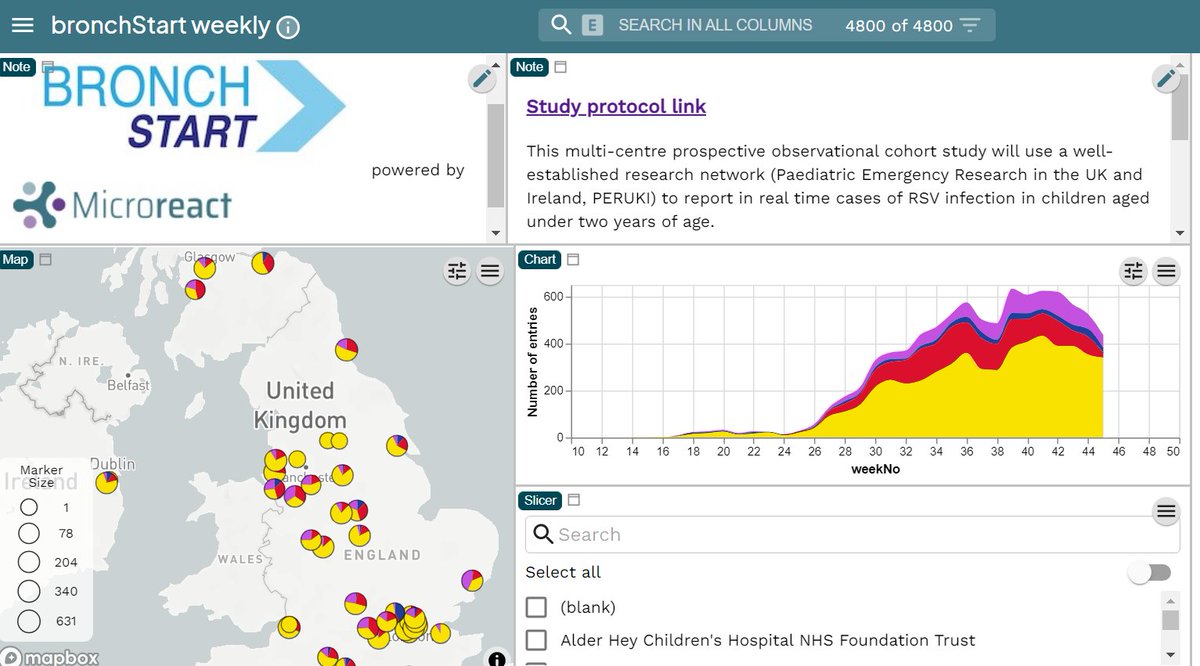The image size is (1200, 666).
Task: Click the Search in all columns field
Action: 715,25
